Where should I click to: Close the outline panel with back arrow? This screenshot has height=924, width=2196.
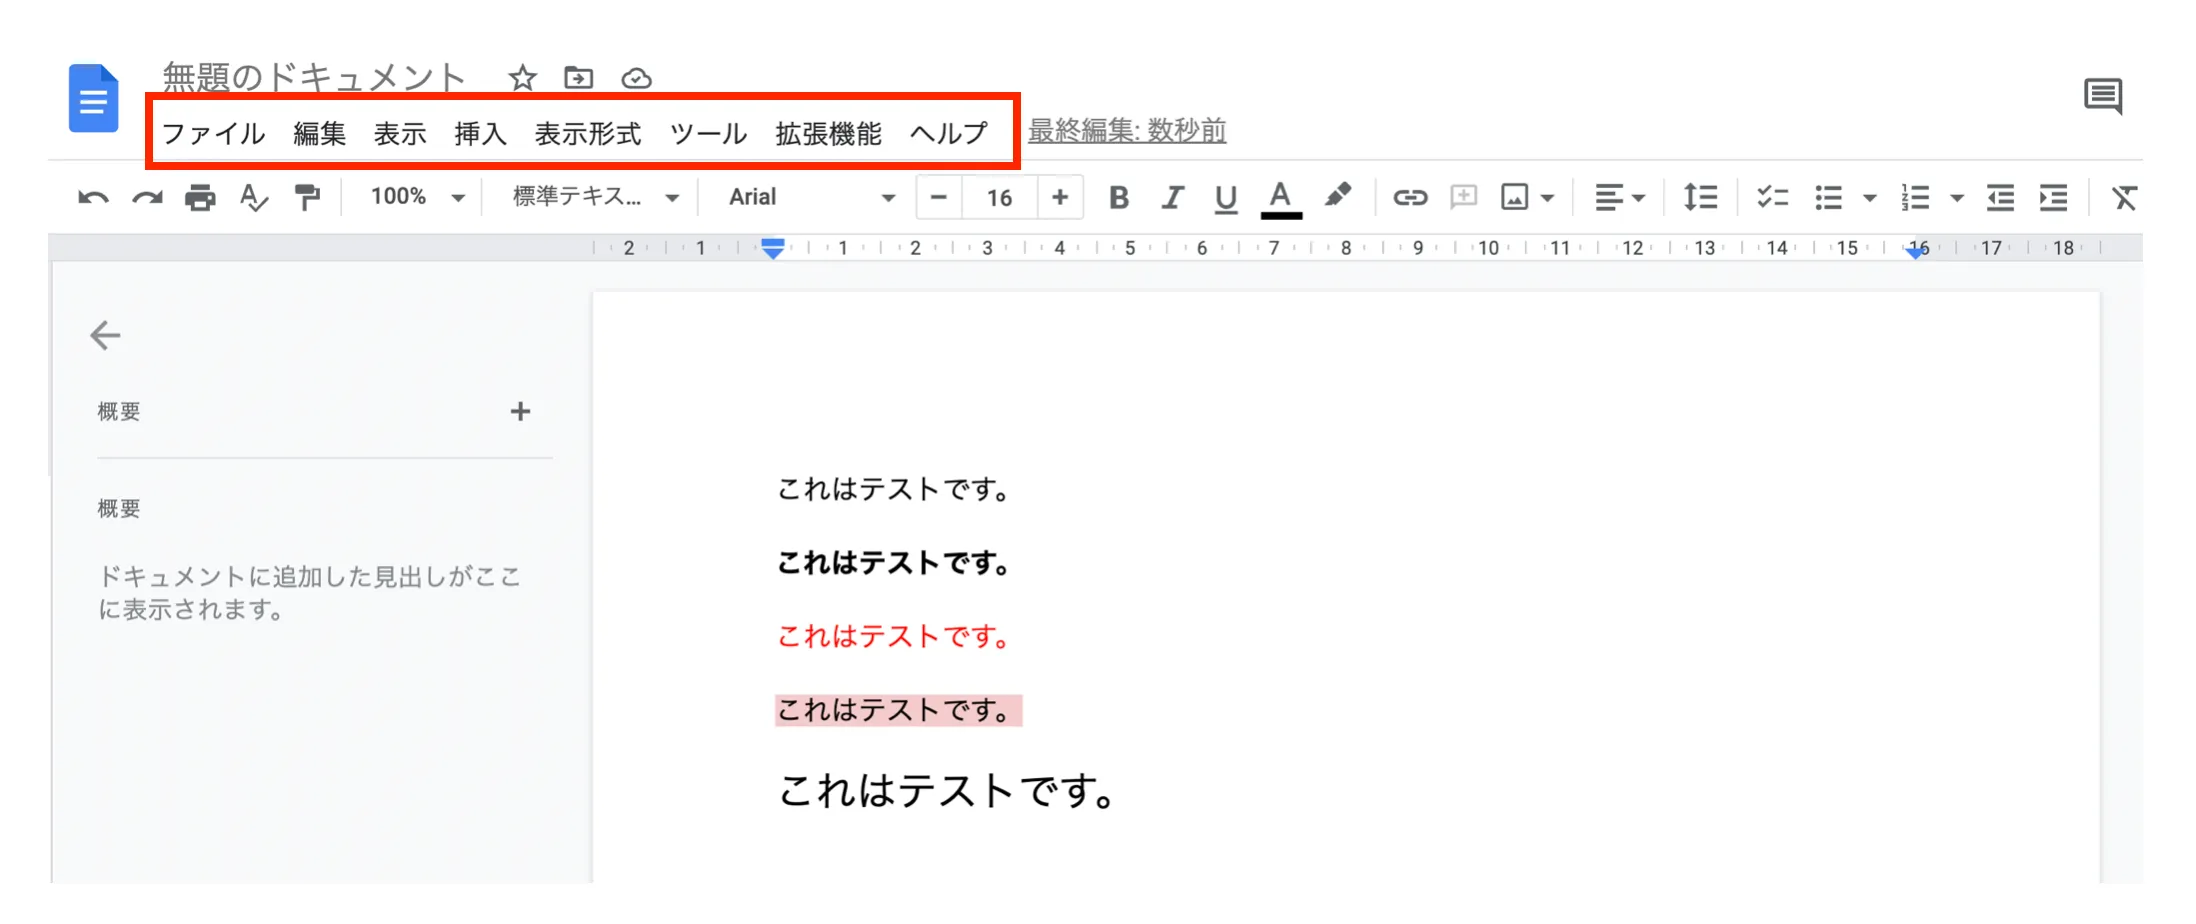click(105, 335)
